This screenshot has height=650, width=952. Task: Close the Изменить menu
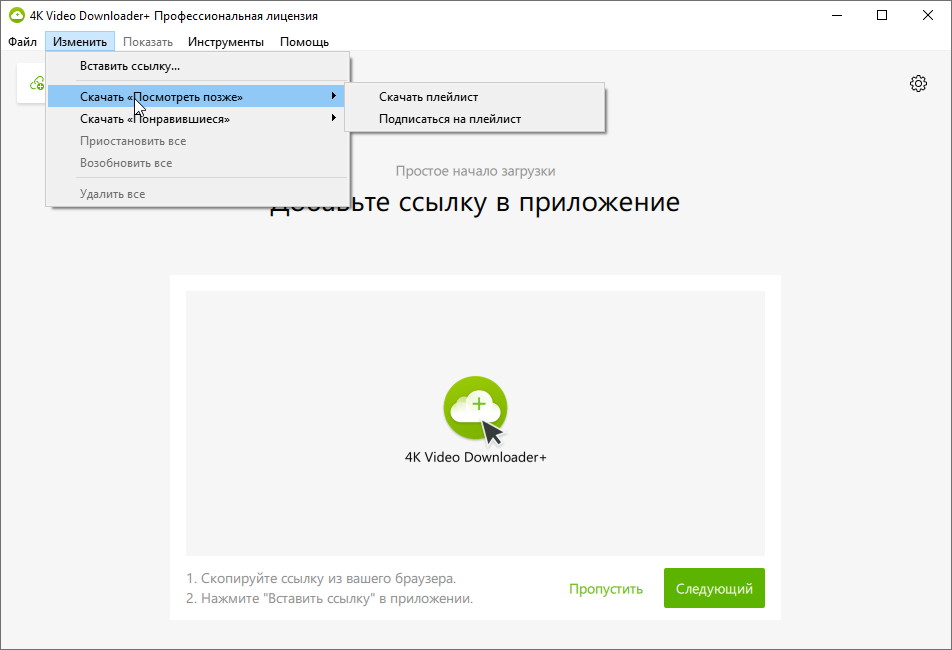coord(80,42)
